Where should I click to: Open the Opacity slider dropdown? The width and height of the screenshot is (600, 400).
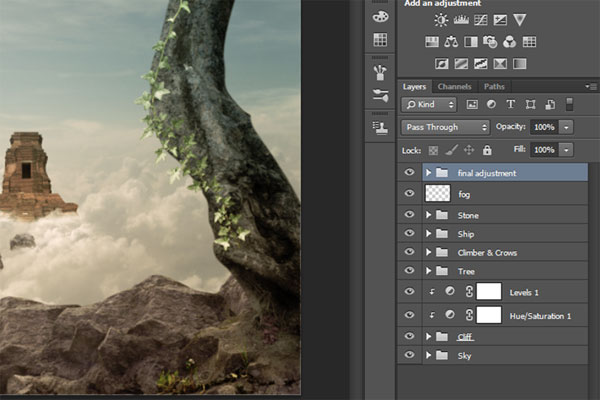point(567,127)
